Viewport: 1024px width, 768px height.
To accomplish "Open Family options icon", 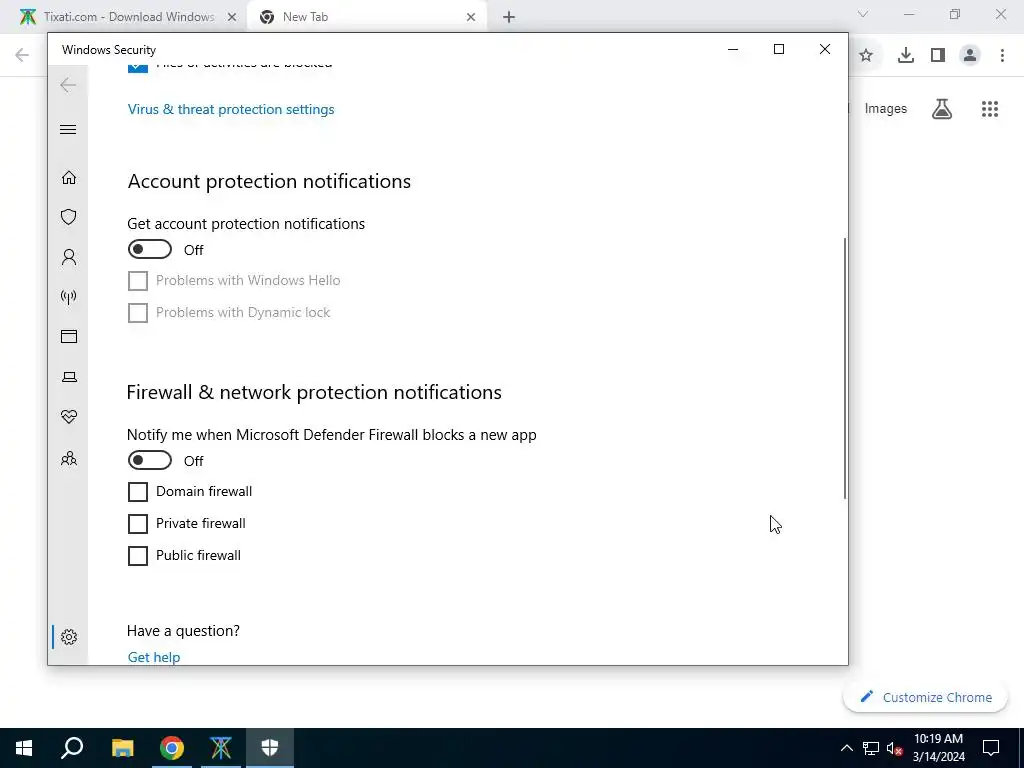I will 69,458.
